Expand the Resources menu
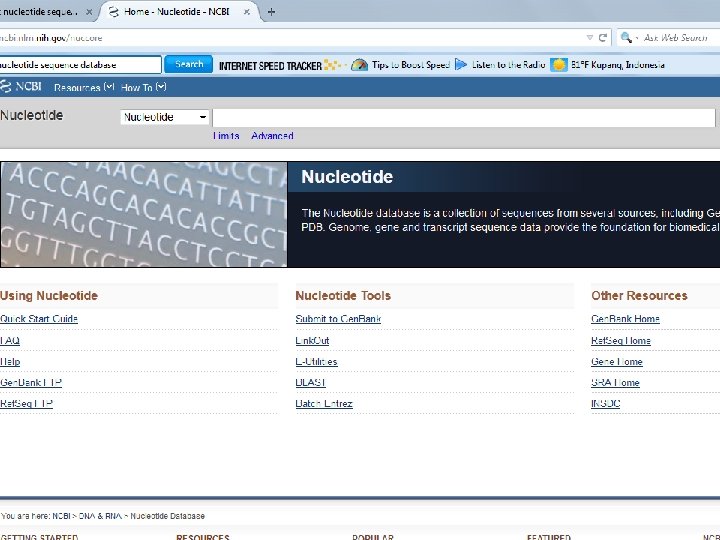This screenshot has height=540, width=720. point(84,87)
